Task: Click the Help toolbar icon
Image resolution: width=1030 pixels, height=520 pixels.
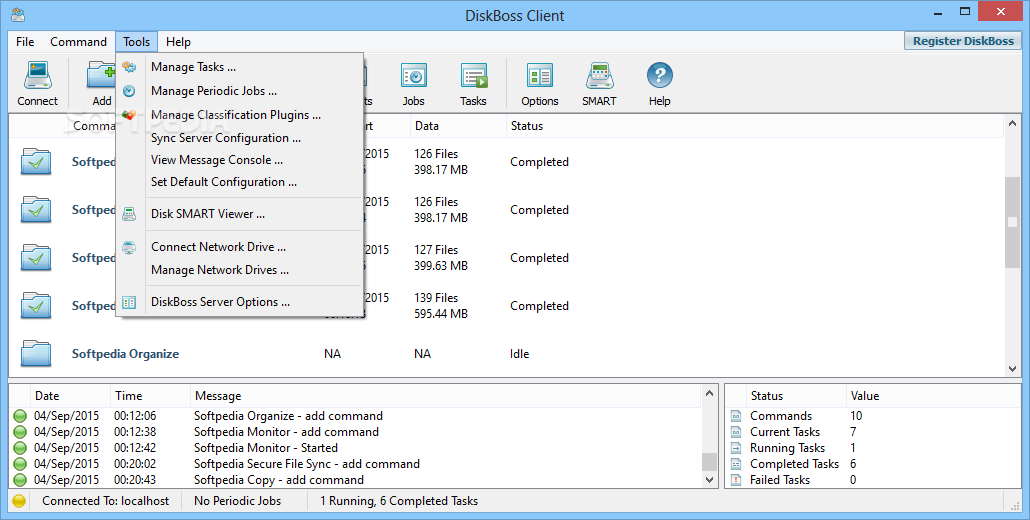Action: (660, 83)
